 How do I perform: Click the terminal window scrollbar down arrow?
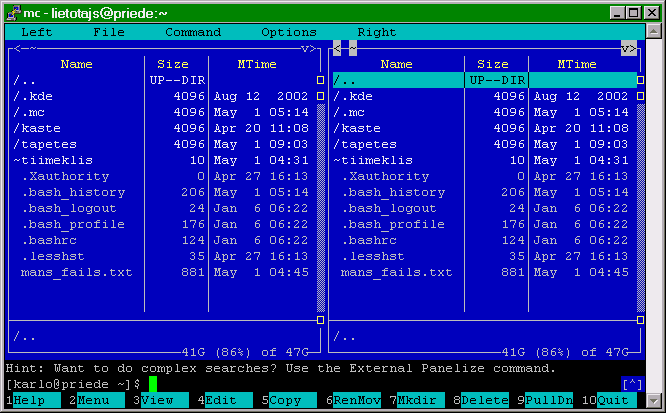point(653,400)
